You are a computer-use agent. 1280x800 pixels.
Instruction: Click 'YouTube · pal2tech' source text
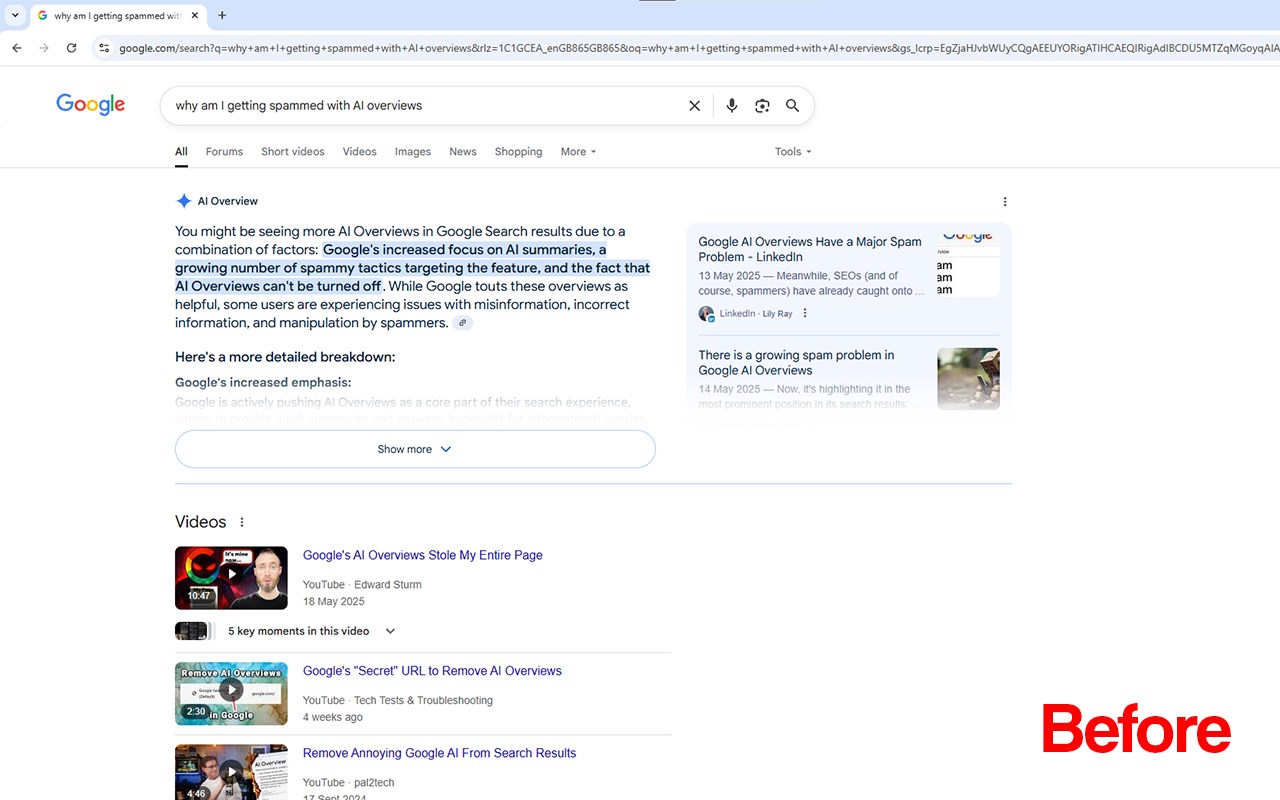pos(349,783)
